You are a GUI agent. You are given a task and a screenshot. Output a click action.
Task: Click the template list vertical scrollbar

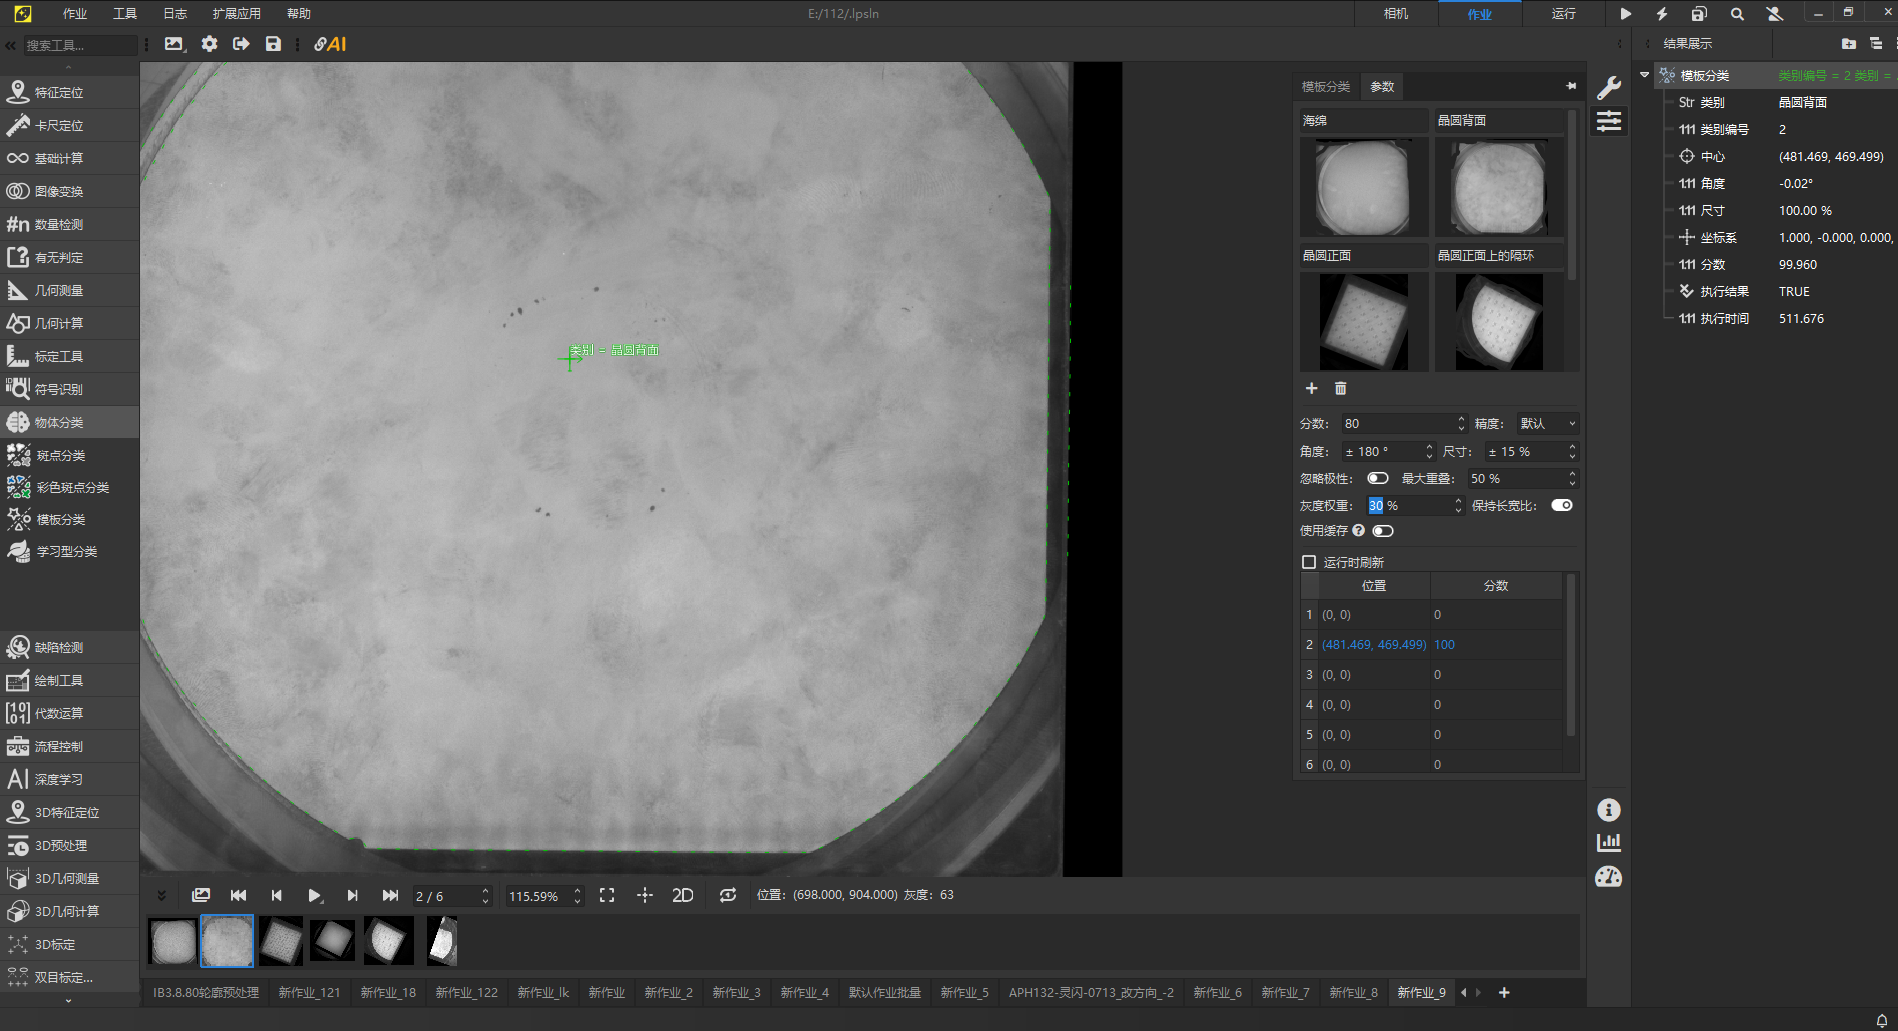point(1572,195)
